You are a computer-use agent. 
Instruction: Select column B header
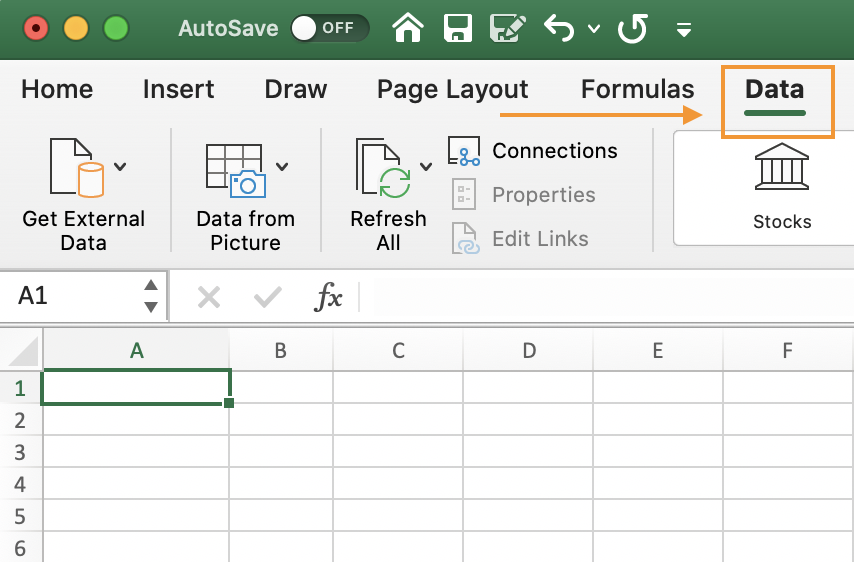(280, 351)
